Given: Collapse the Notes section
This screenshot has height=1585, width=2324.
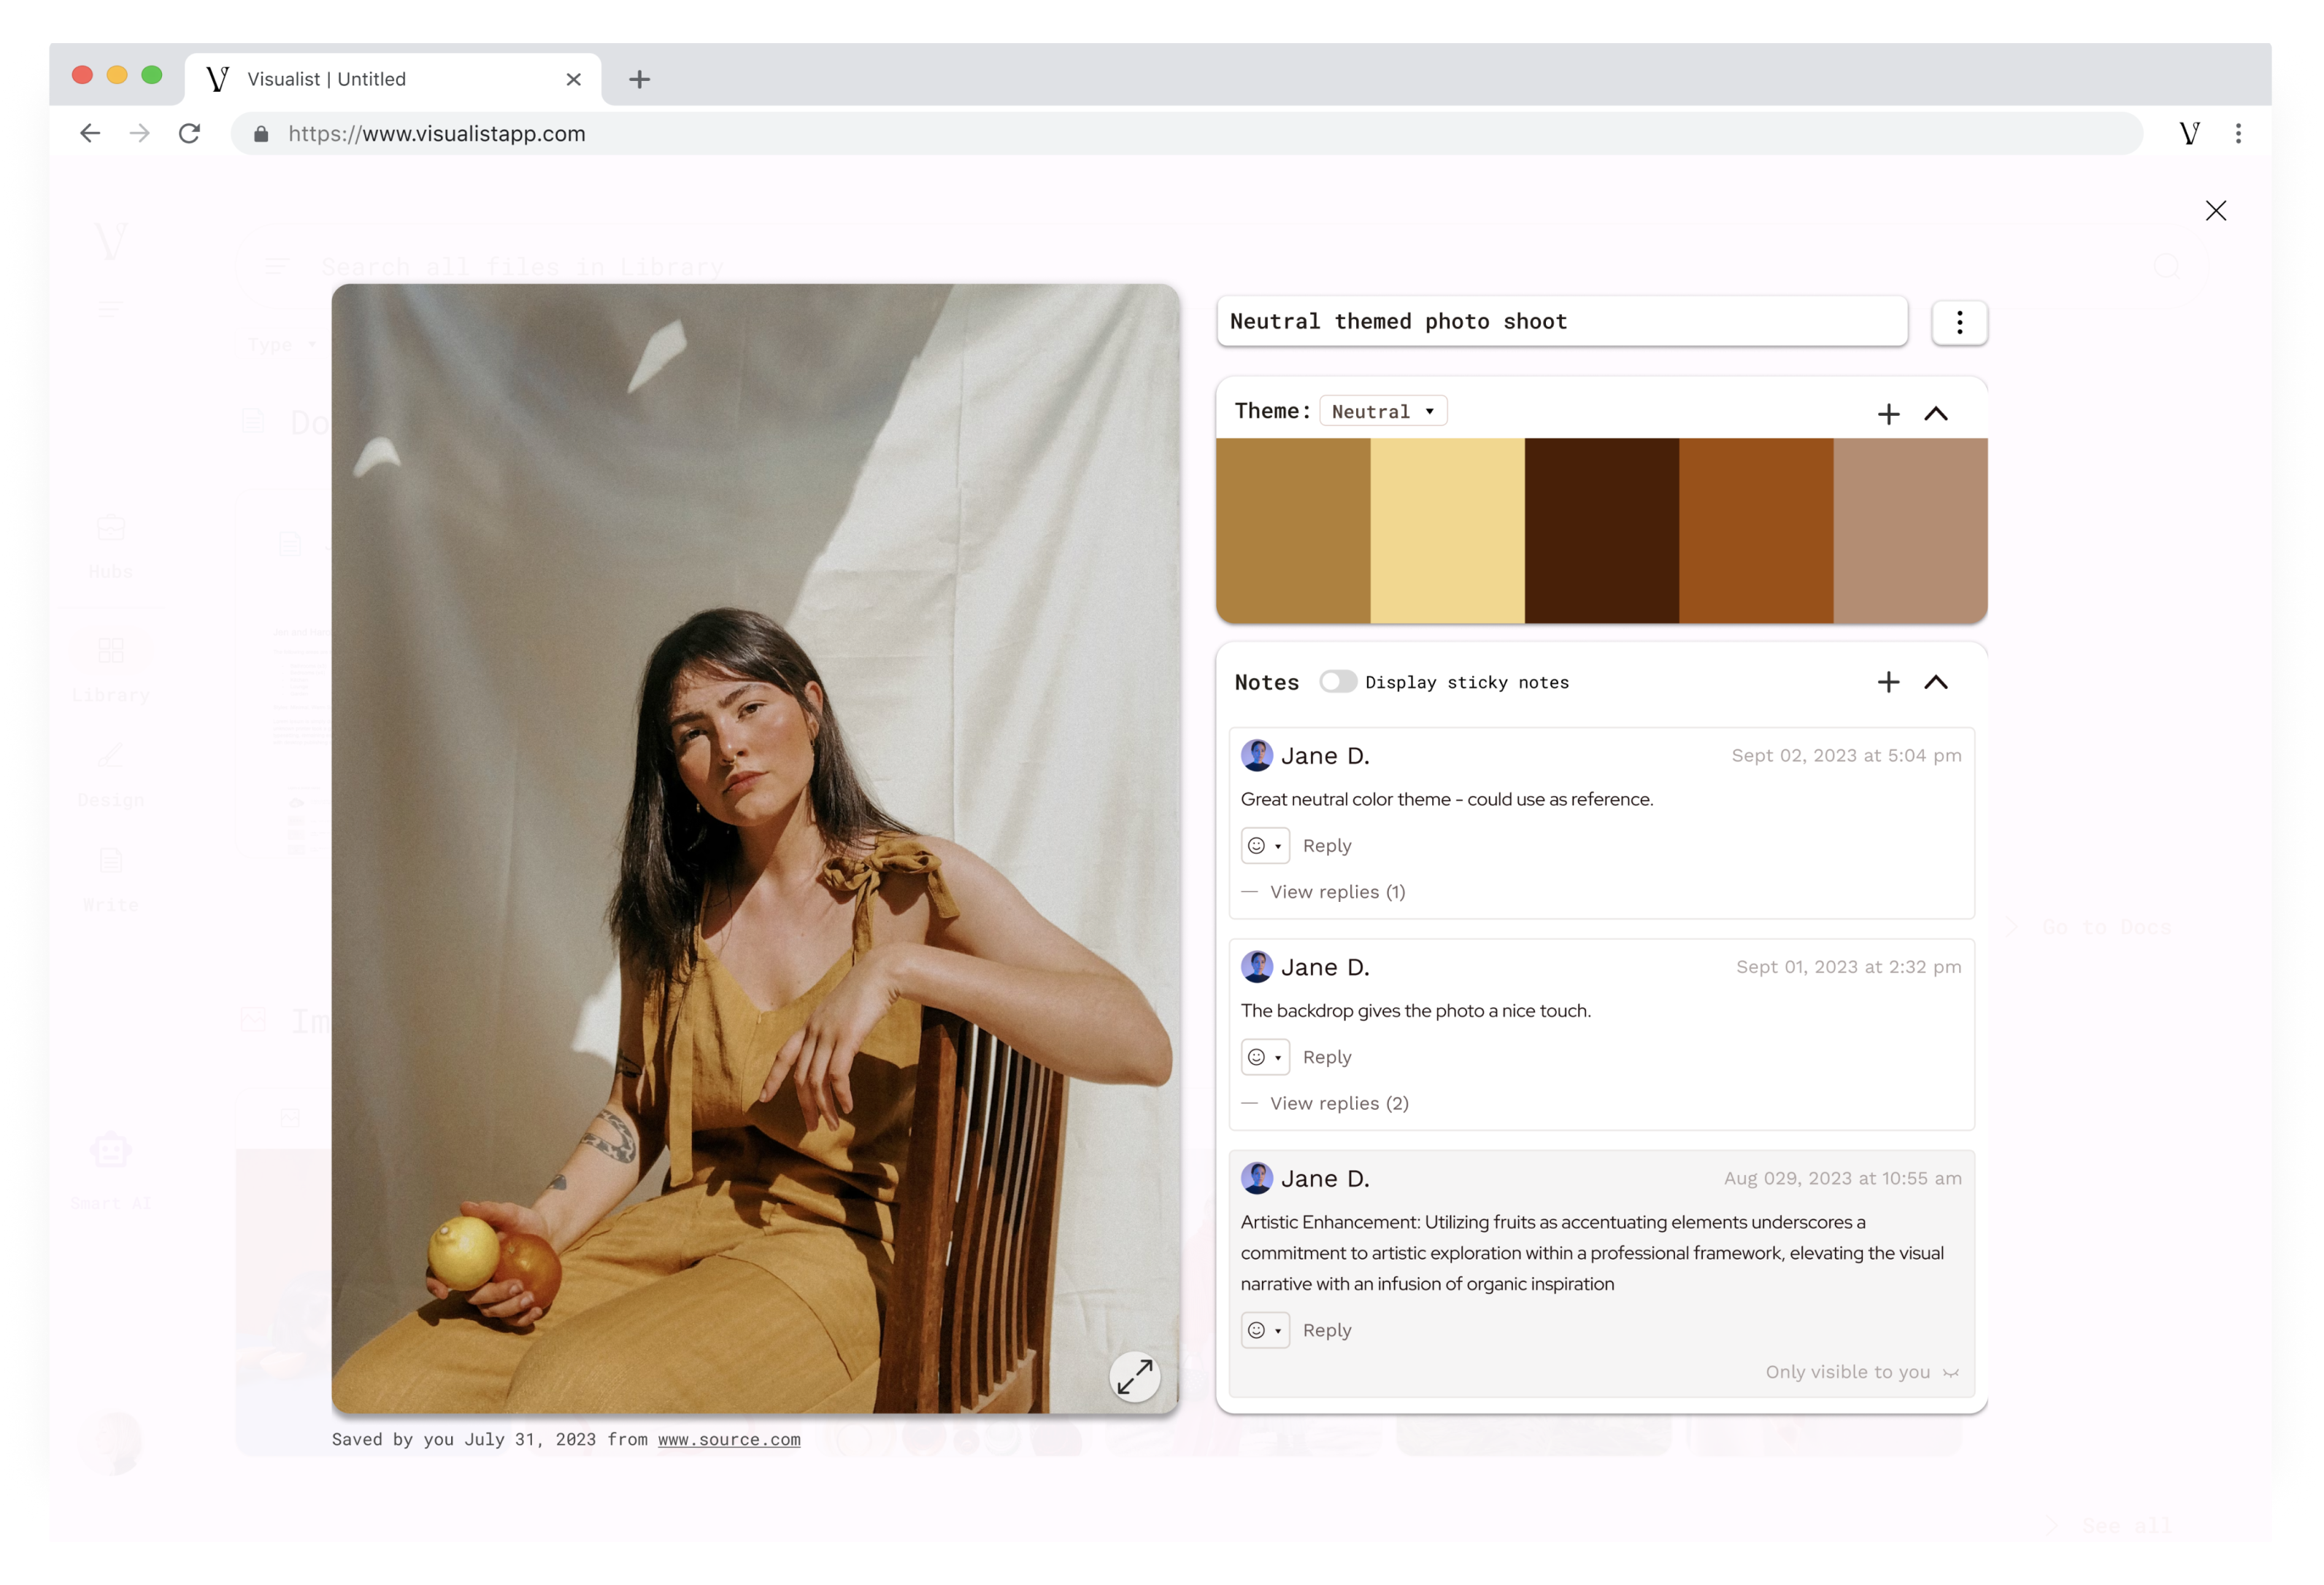Looking at the screenshot, I should (1935, 682).
